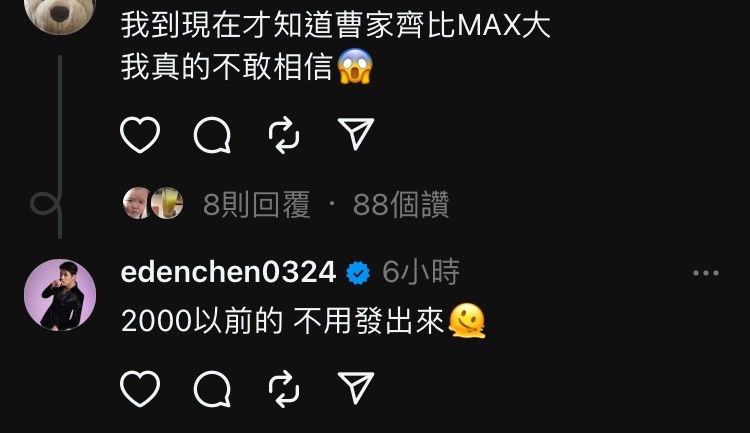Tap the 6小時 timestamp
The height and width of the screenshot is (433, 750).
point(421,272)
